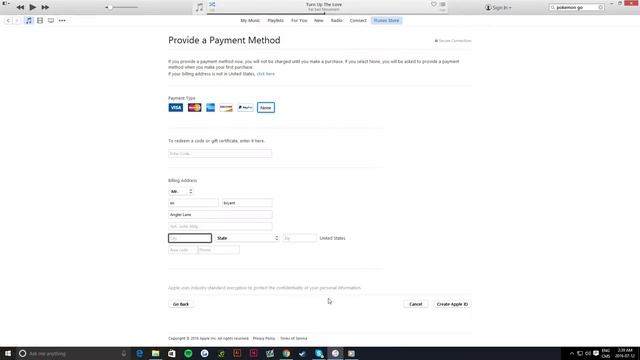Switch to the Playlists tab
This screenshot has width=640, height=360.
(x=276, y=20)
